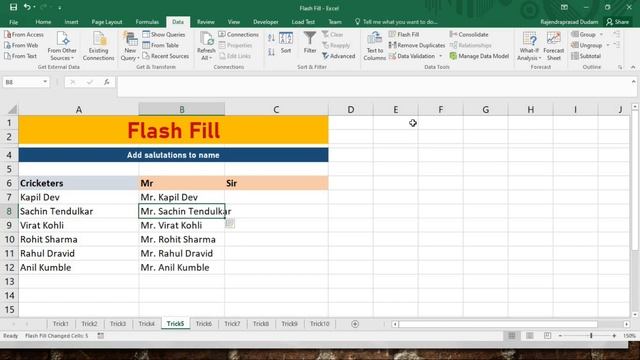Click the Data Validation button

(x=411, y=56)
